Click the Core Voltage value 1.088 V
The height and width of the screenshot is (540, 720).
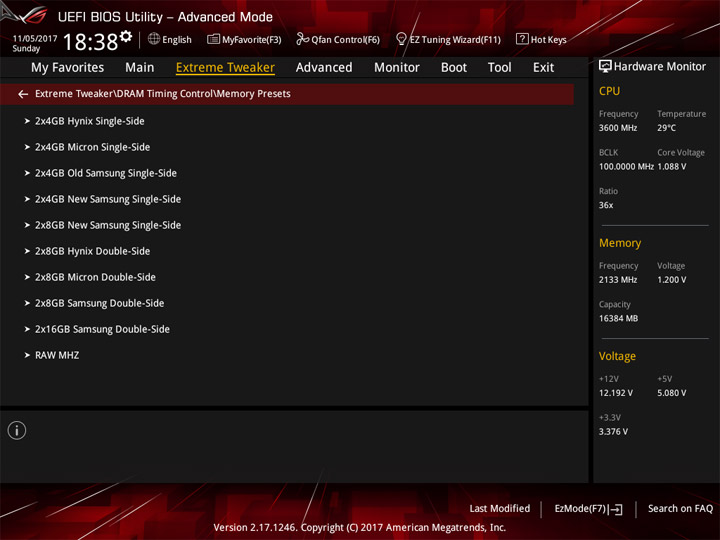tap(672, 167)
